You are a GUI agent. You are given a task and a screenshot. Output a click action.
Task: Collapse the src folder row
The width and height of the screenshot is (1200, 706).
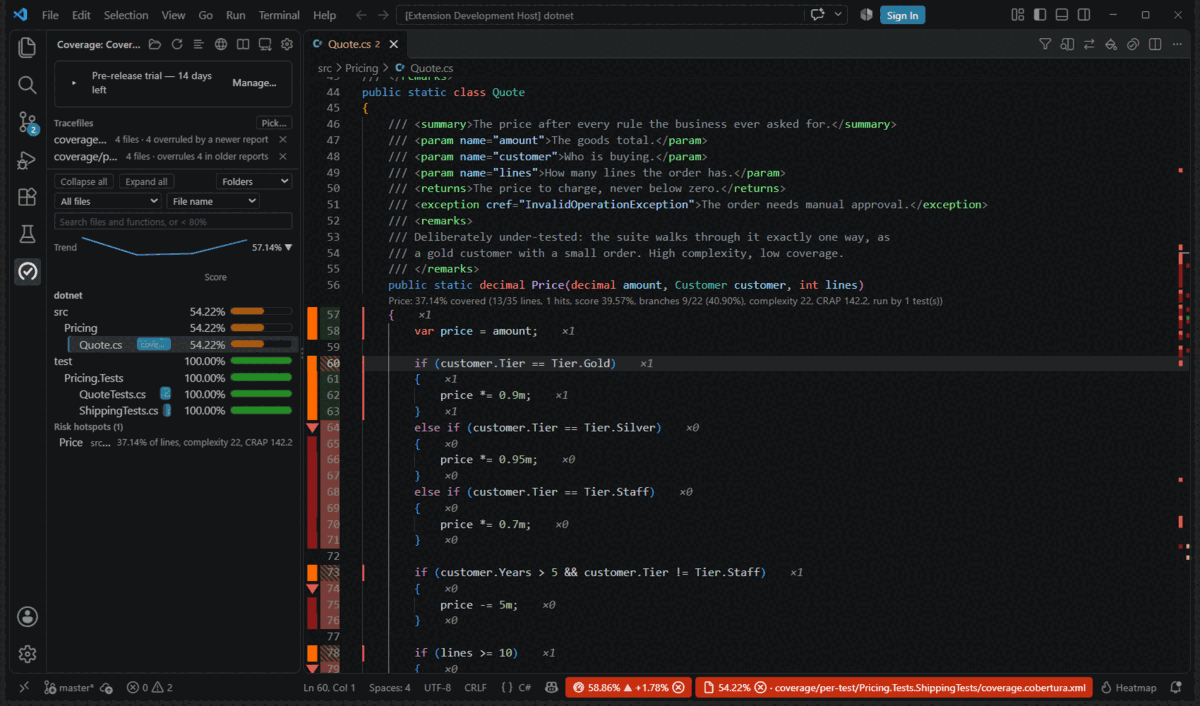(173, 312)
